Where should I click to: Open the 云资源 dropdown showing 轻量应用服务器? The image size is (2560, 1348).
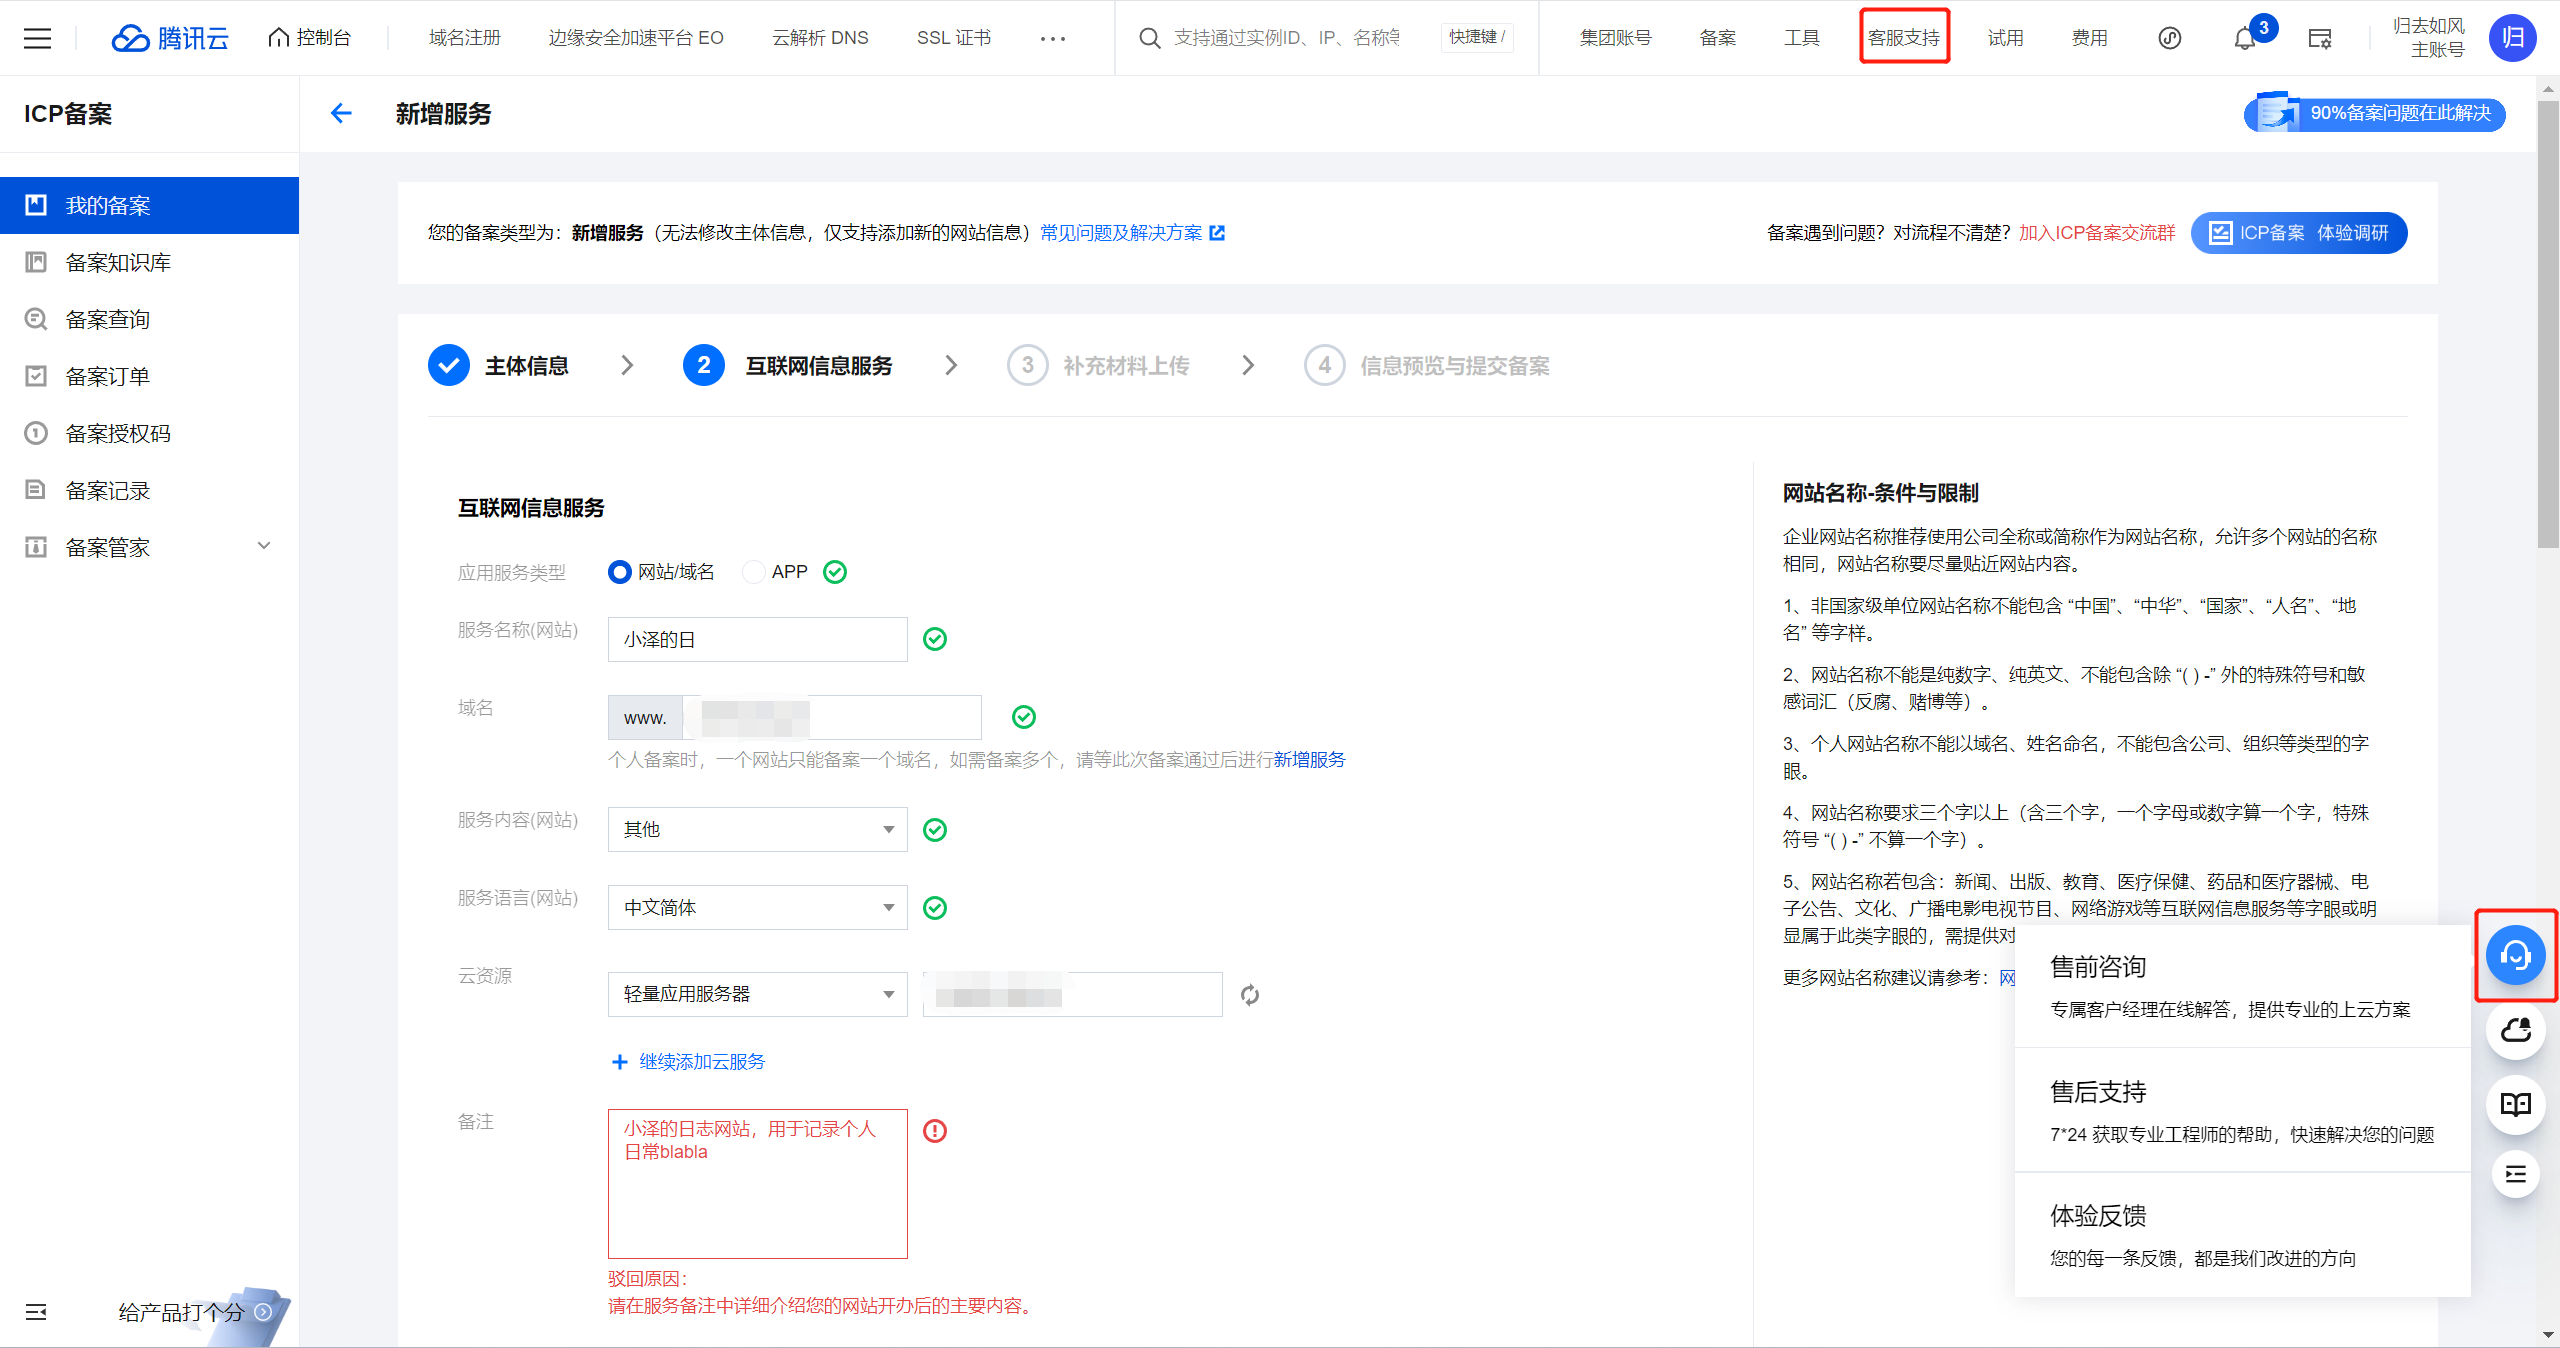pyautogui.click(x=757, y=994)
